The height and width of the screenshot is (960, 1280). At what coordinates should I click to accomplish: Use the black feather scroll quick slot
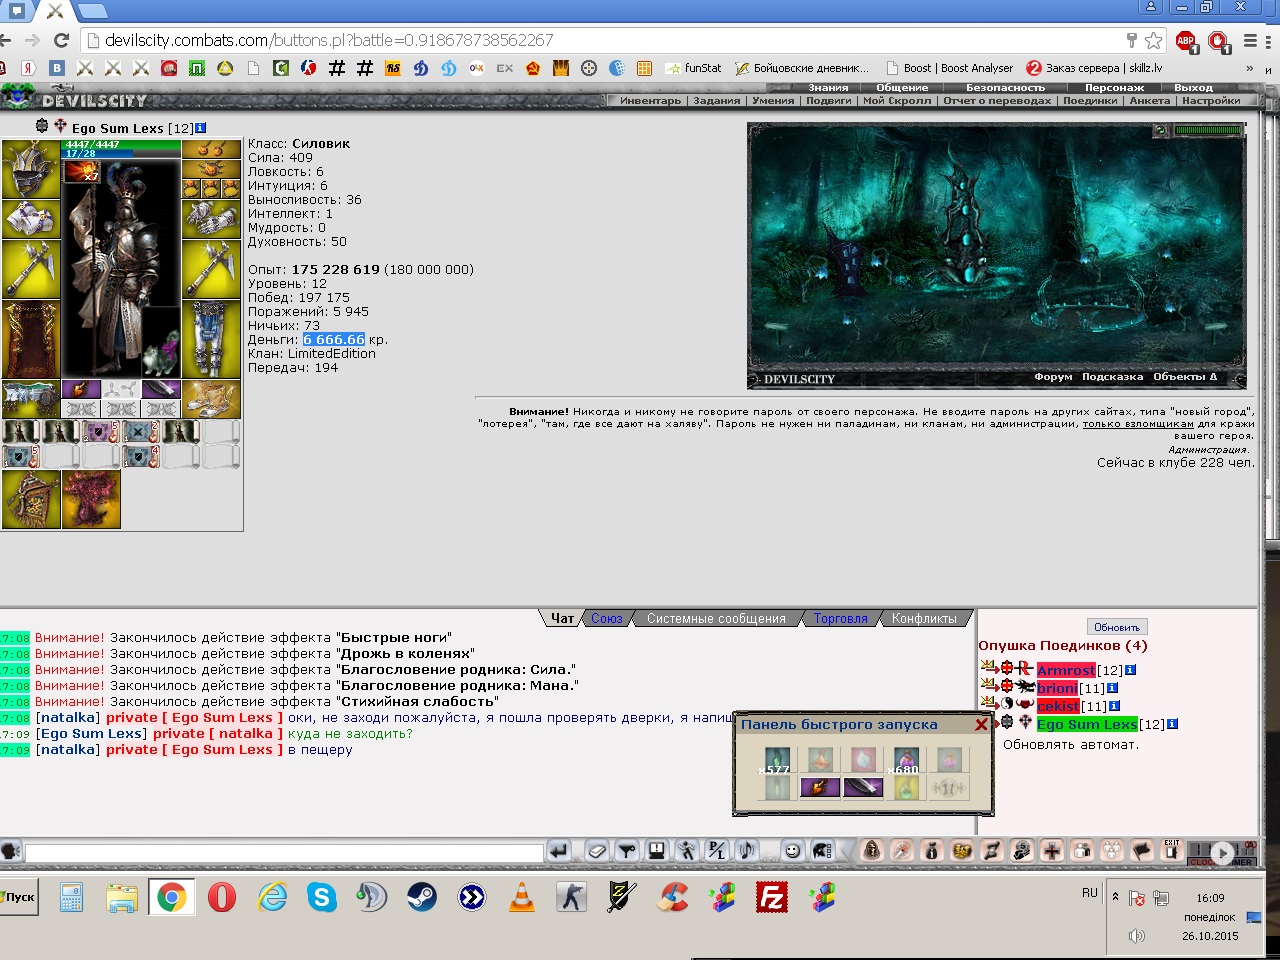[x=863, y=787]
